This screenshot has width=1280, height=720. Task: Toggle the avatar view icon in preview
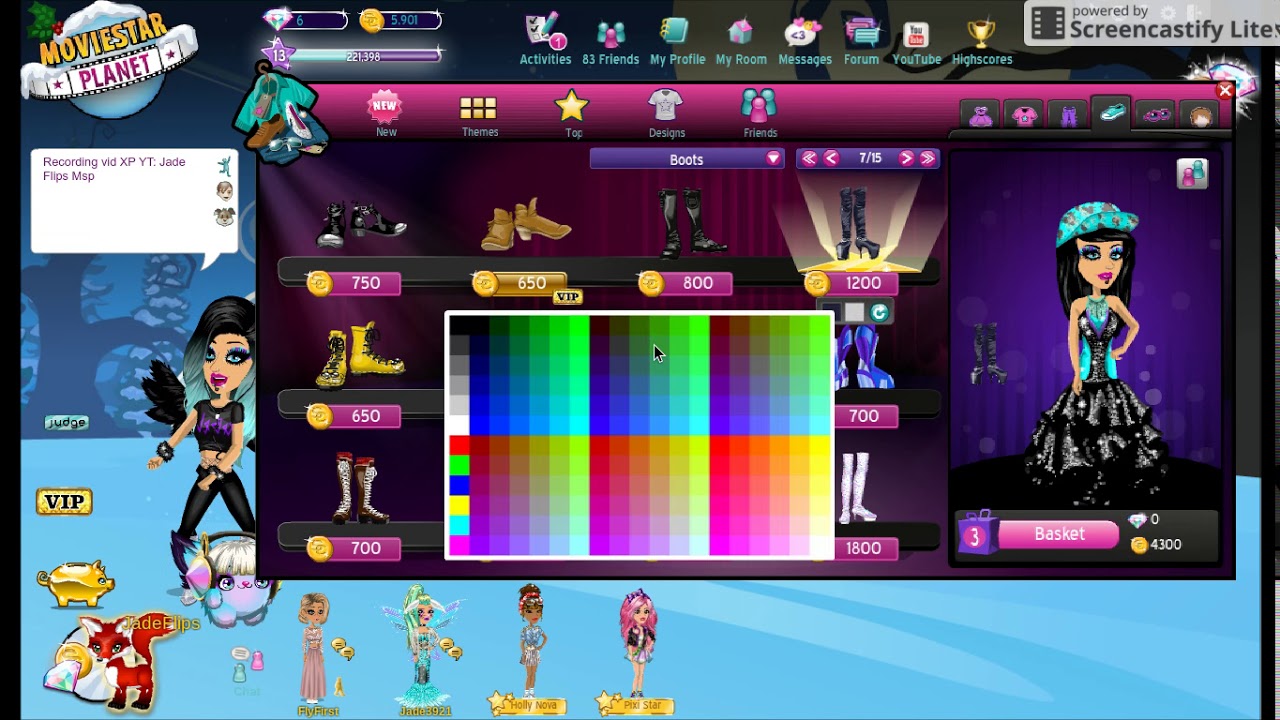click(1192, 174)
